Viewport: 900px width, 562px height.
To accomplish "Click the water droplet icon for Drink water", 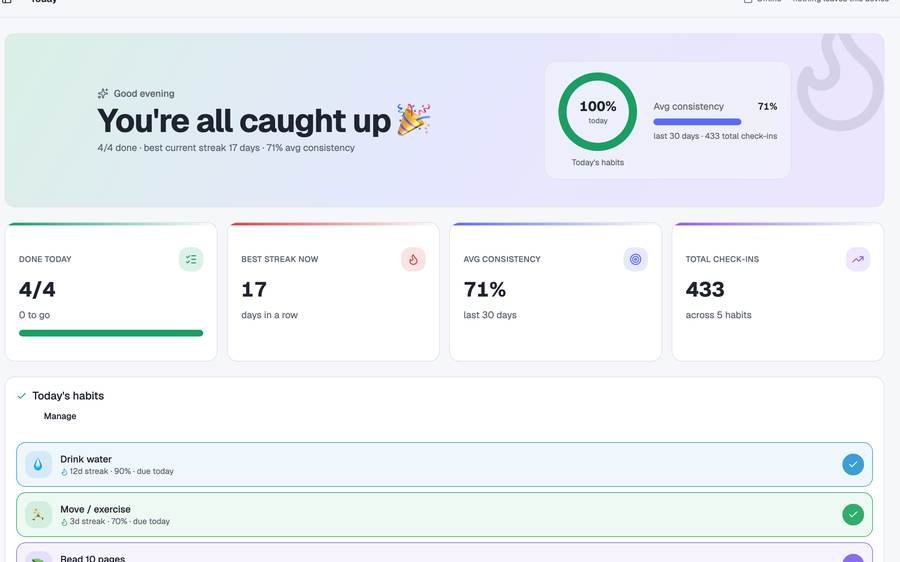I will click(38, 464).
